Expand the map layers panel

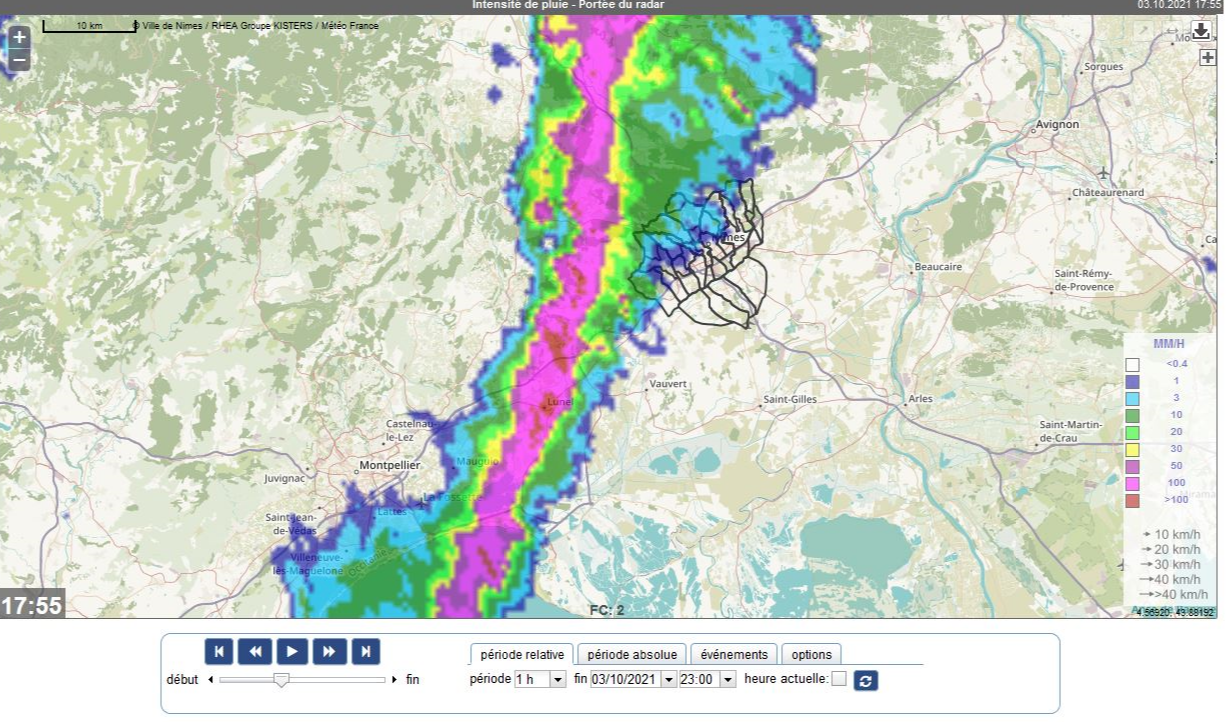[1207, 58]
